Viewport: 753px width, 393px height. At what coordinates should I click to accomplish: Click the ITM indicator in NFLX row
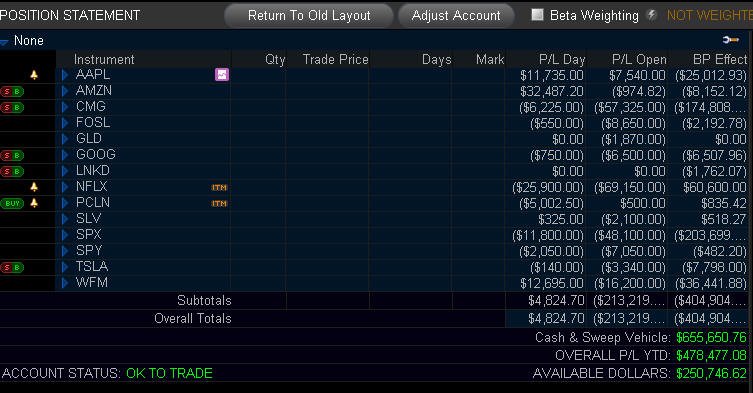point(219,187)
